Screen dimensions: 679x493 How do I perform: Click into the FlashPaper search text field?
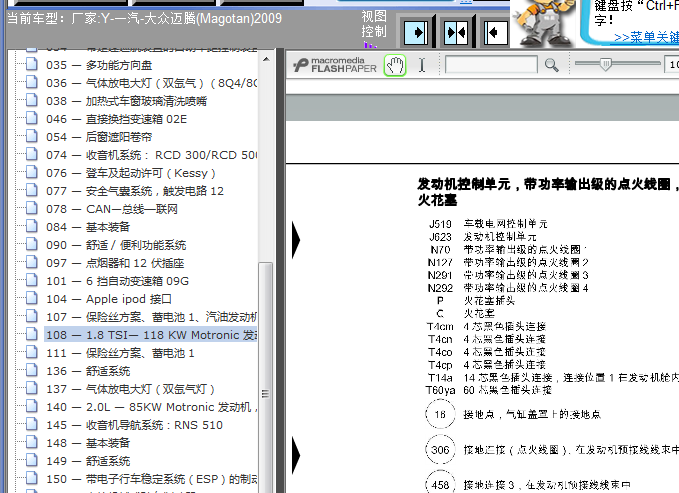[x=491, y=65]
